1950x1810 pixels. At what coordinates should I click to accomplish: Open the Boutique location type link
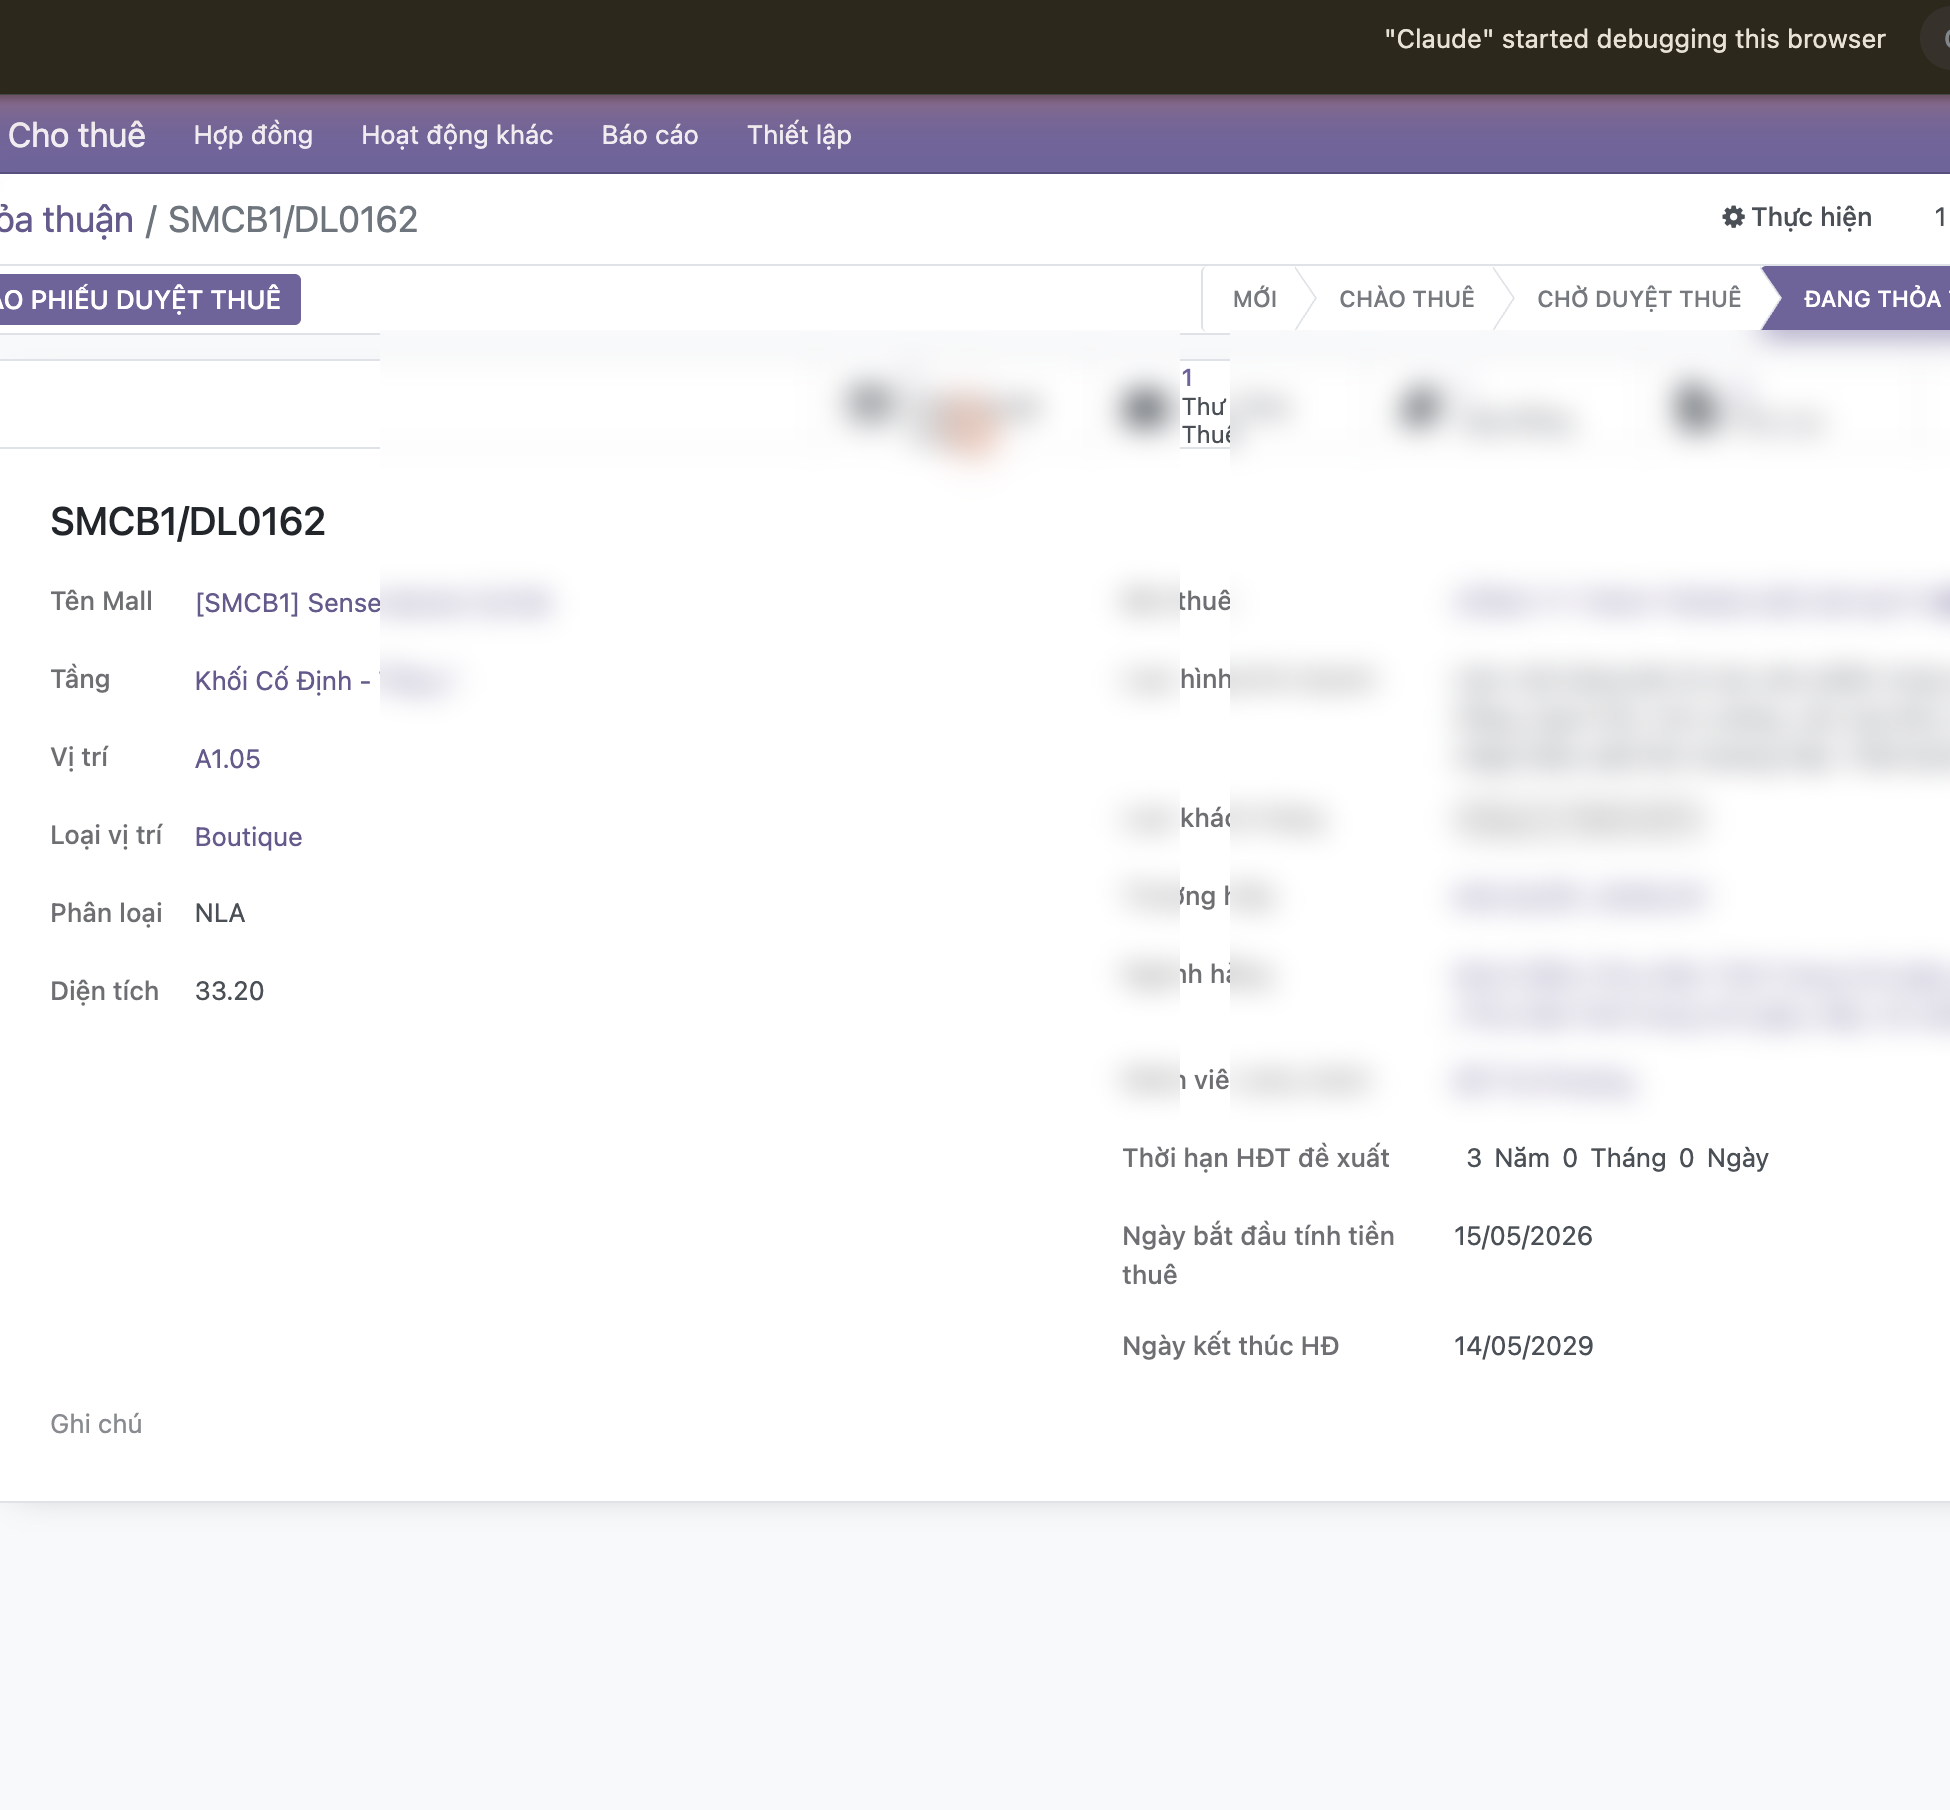pos(248,837)
